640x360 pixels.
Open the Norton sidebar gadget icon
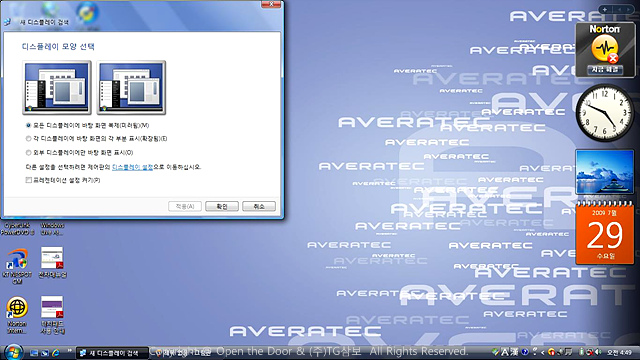coord(605,49)
